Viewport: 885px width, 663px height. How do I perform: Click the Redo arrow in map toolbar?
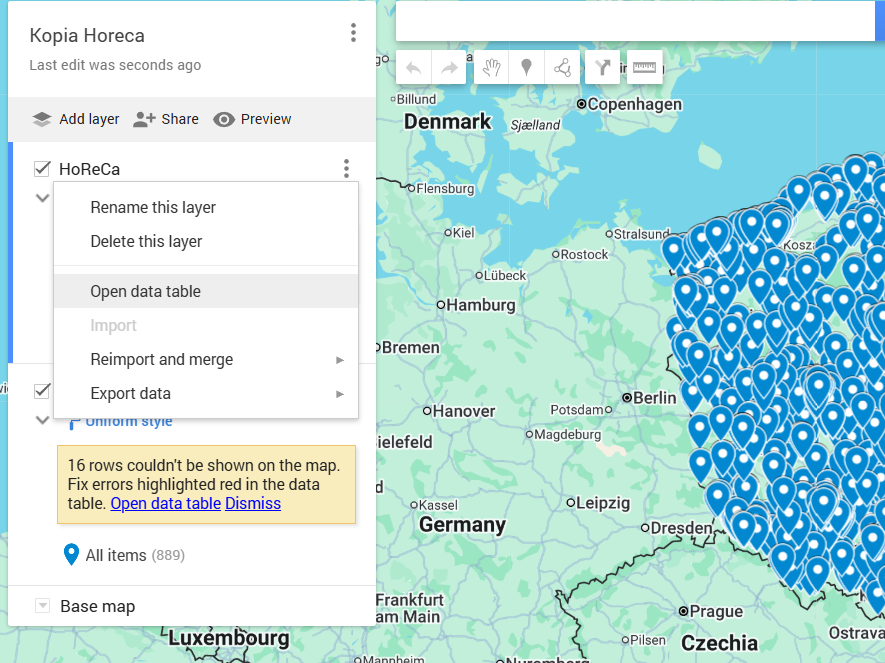(449, 68)
